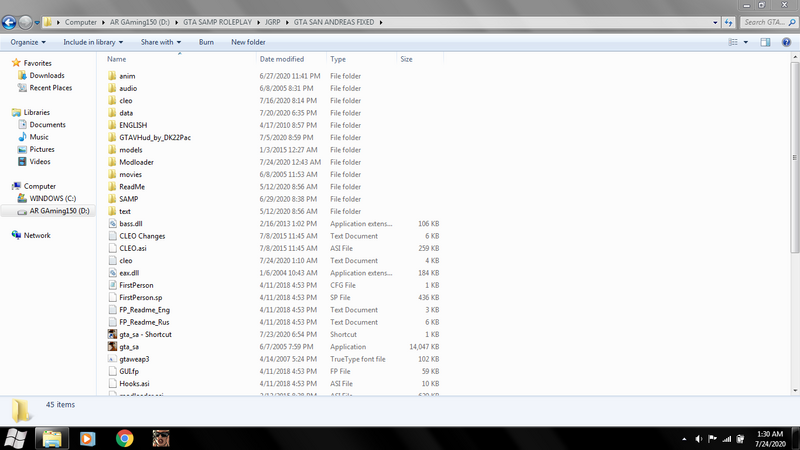
Task: Open the Share with menu
Action: [x=161, y=42]
